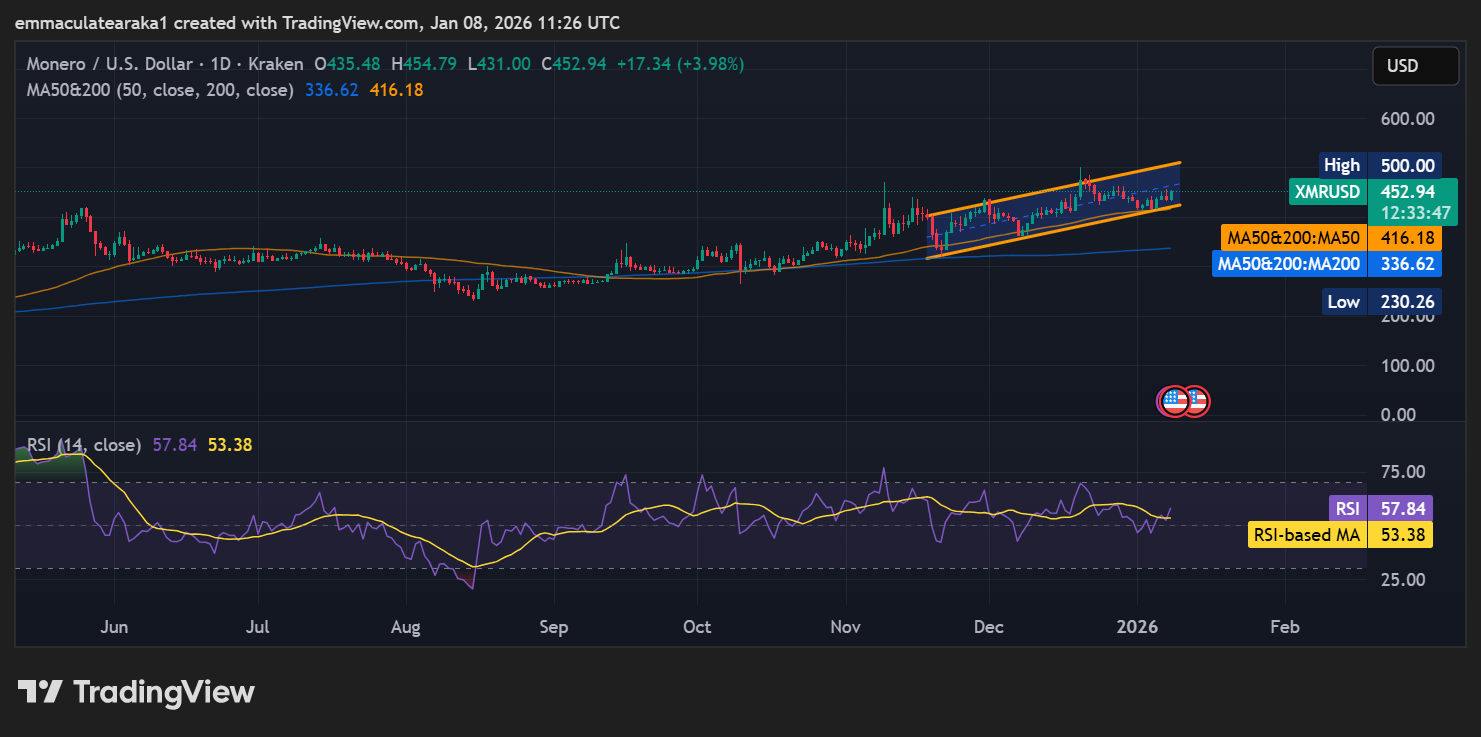Click the right US flag economic event icon
The height and width of the screenshot is (737, 1481).
click(1196, 401)
